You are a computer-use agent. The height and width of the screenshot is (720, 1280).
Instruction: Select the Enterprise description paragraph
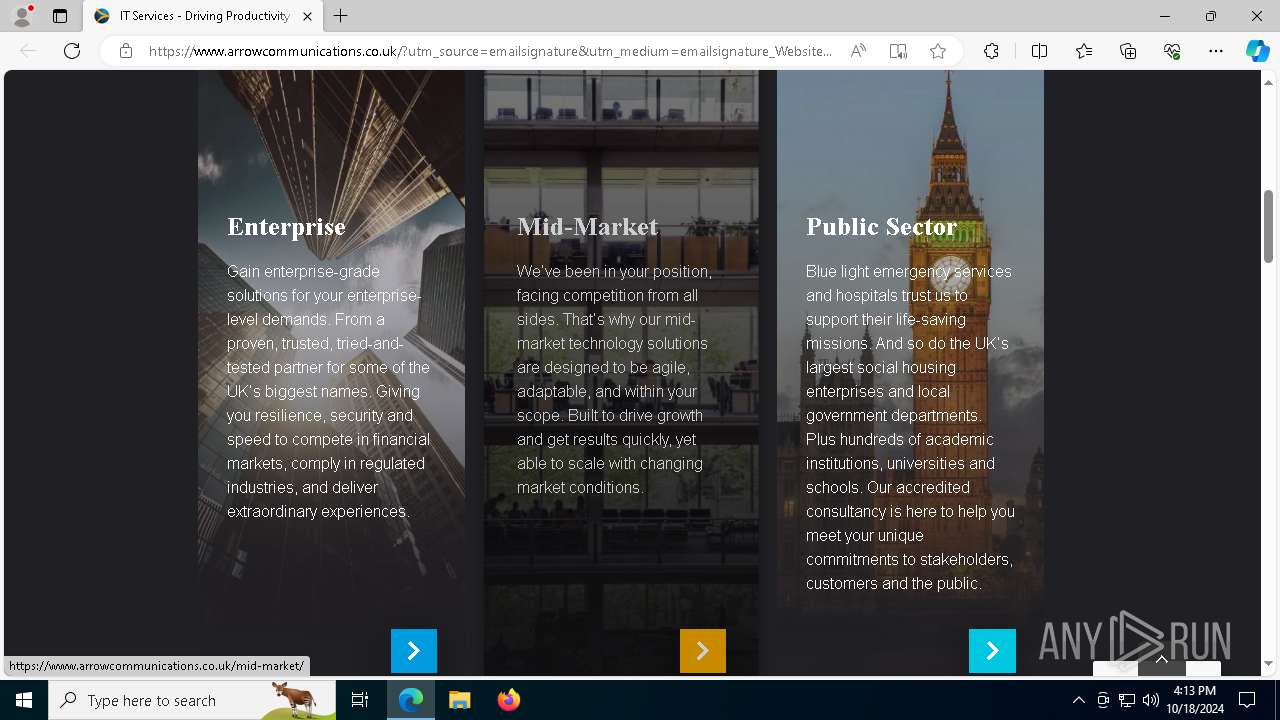click(x=329, y=391)
